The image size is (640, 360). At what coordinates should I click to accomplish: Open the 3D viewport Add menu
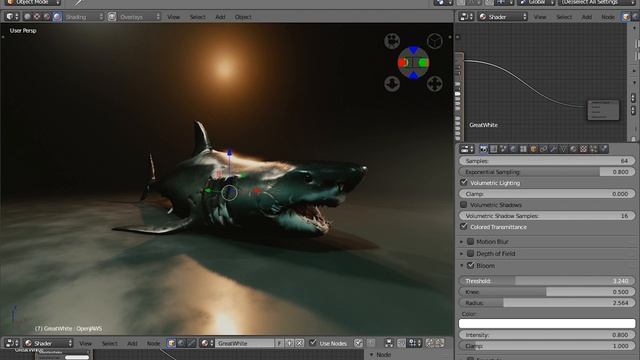coord(220,17)
